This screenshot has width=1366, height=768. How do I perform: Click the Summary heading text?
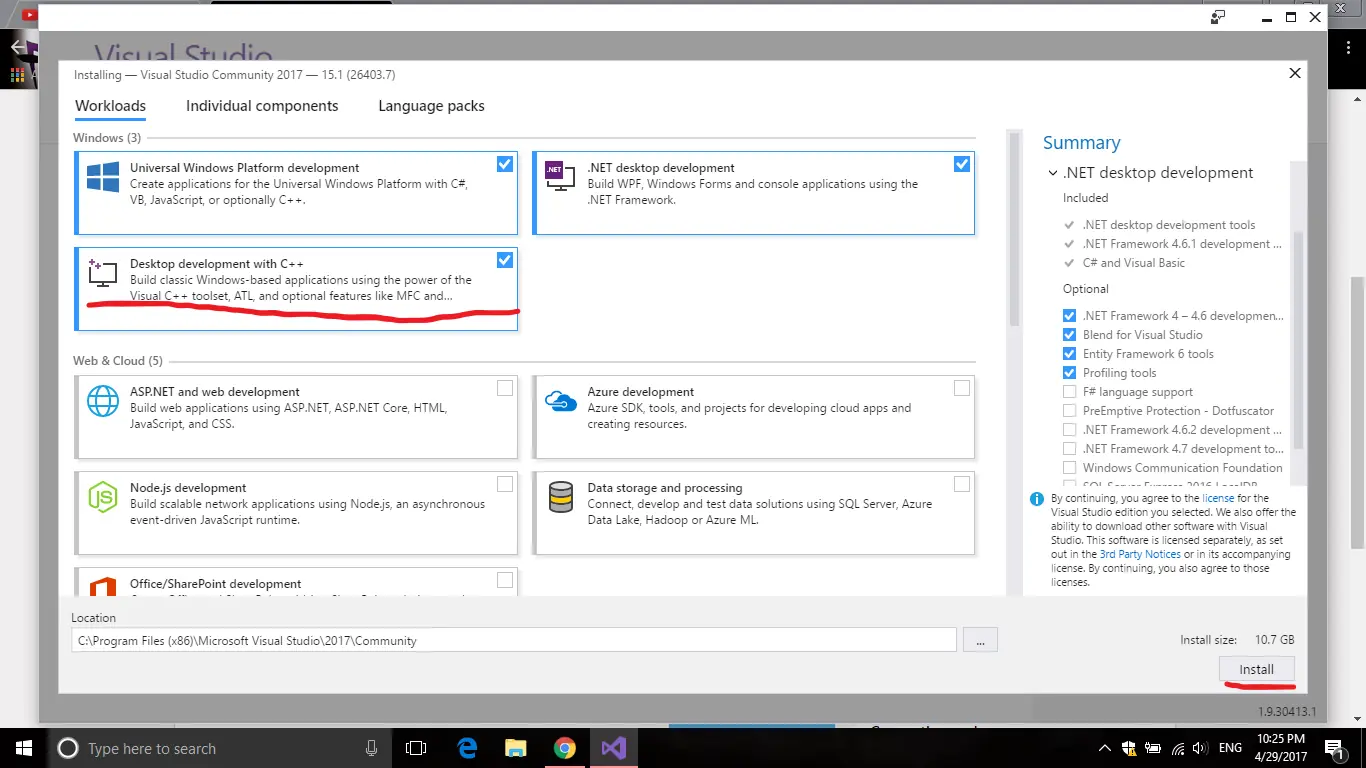click(x=1081, y=143)
